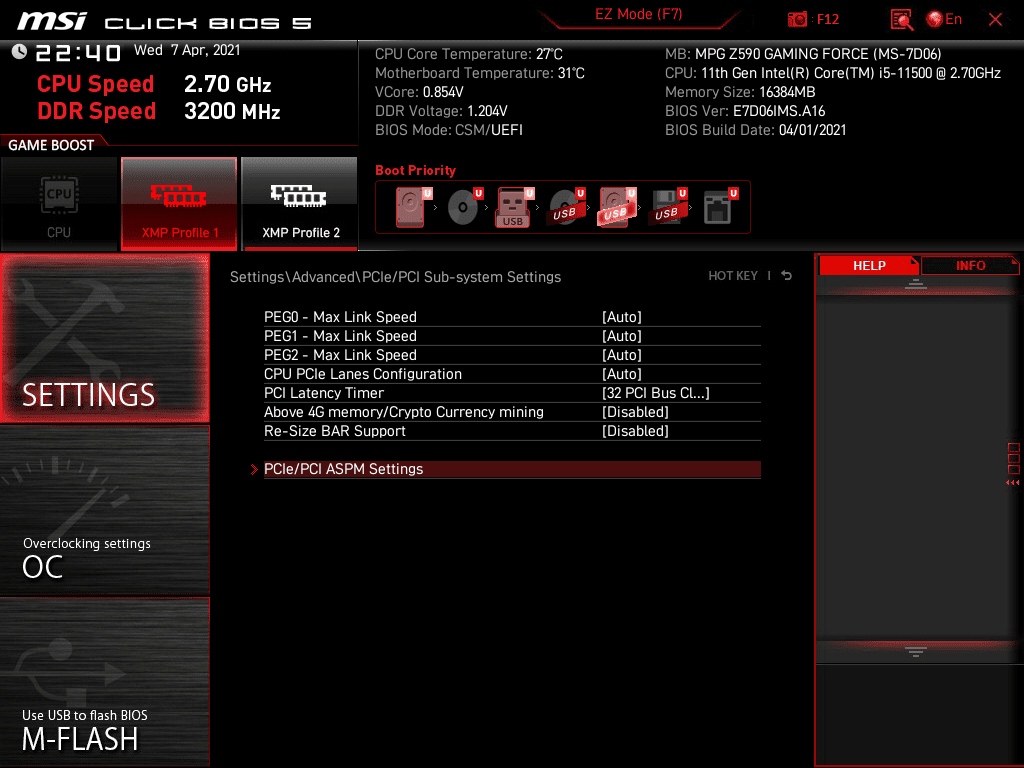Switch to EZ Mode (F7)

(639, 14)
